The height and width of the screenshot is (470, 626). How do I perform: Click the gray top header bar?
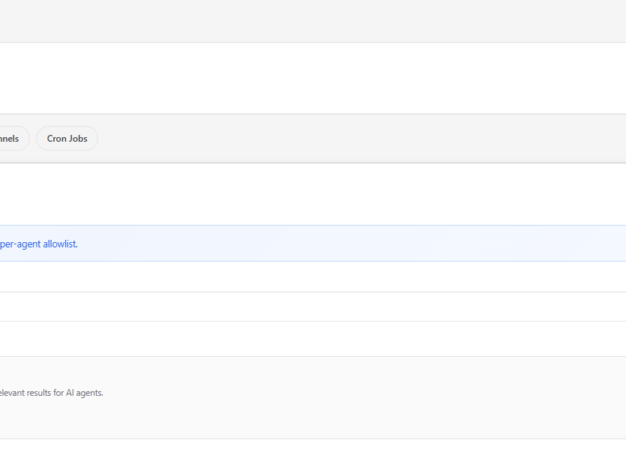click(300, 20)
